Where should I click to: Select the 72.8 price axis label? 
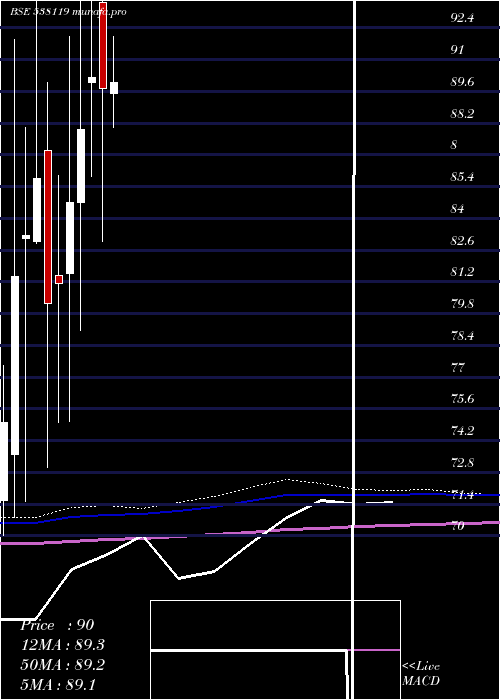[x=462, y=462]
